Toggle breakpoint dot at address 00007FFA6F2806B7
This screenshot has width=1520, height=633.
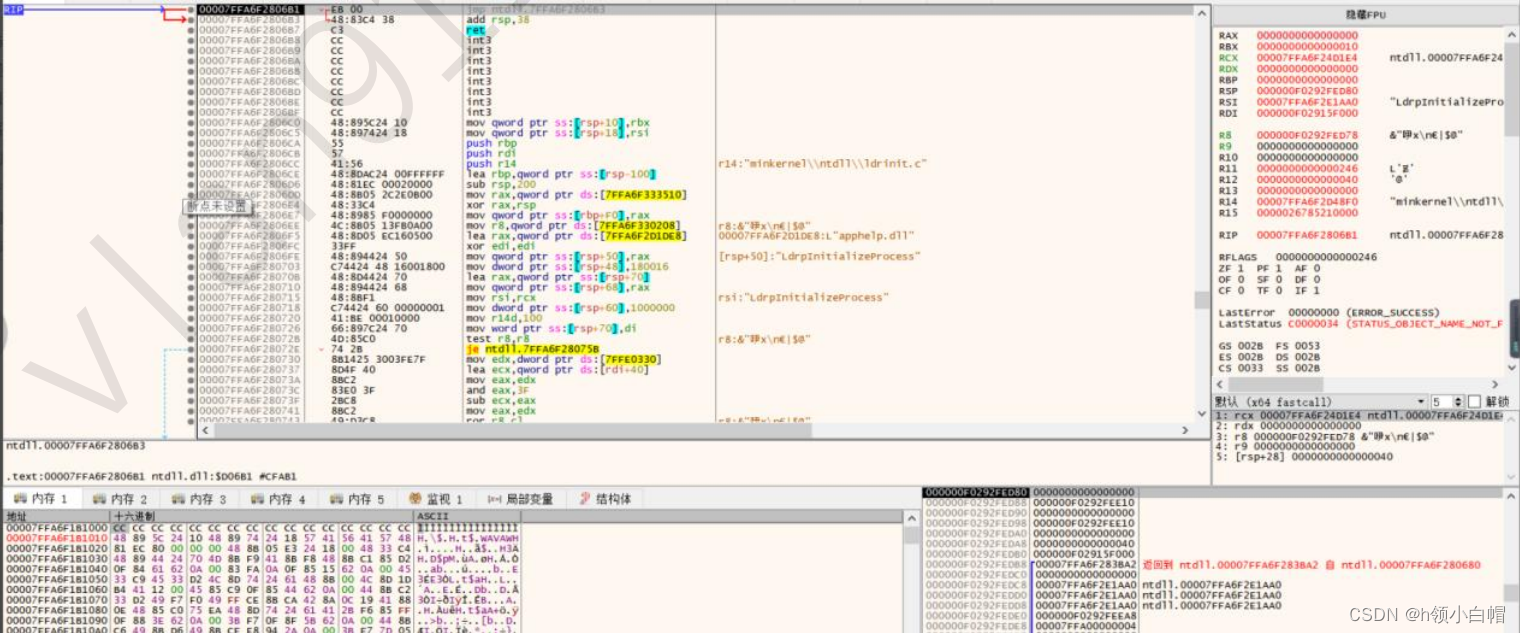tap(191, 30)
